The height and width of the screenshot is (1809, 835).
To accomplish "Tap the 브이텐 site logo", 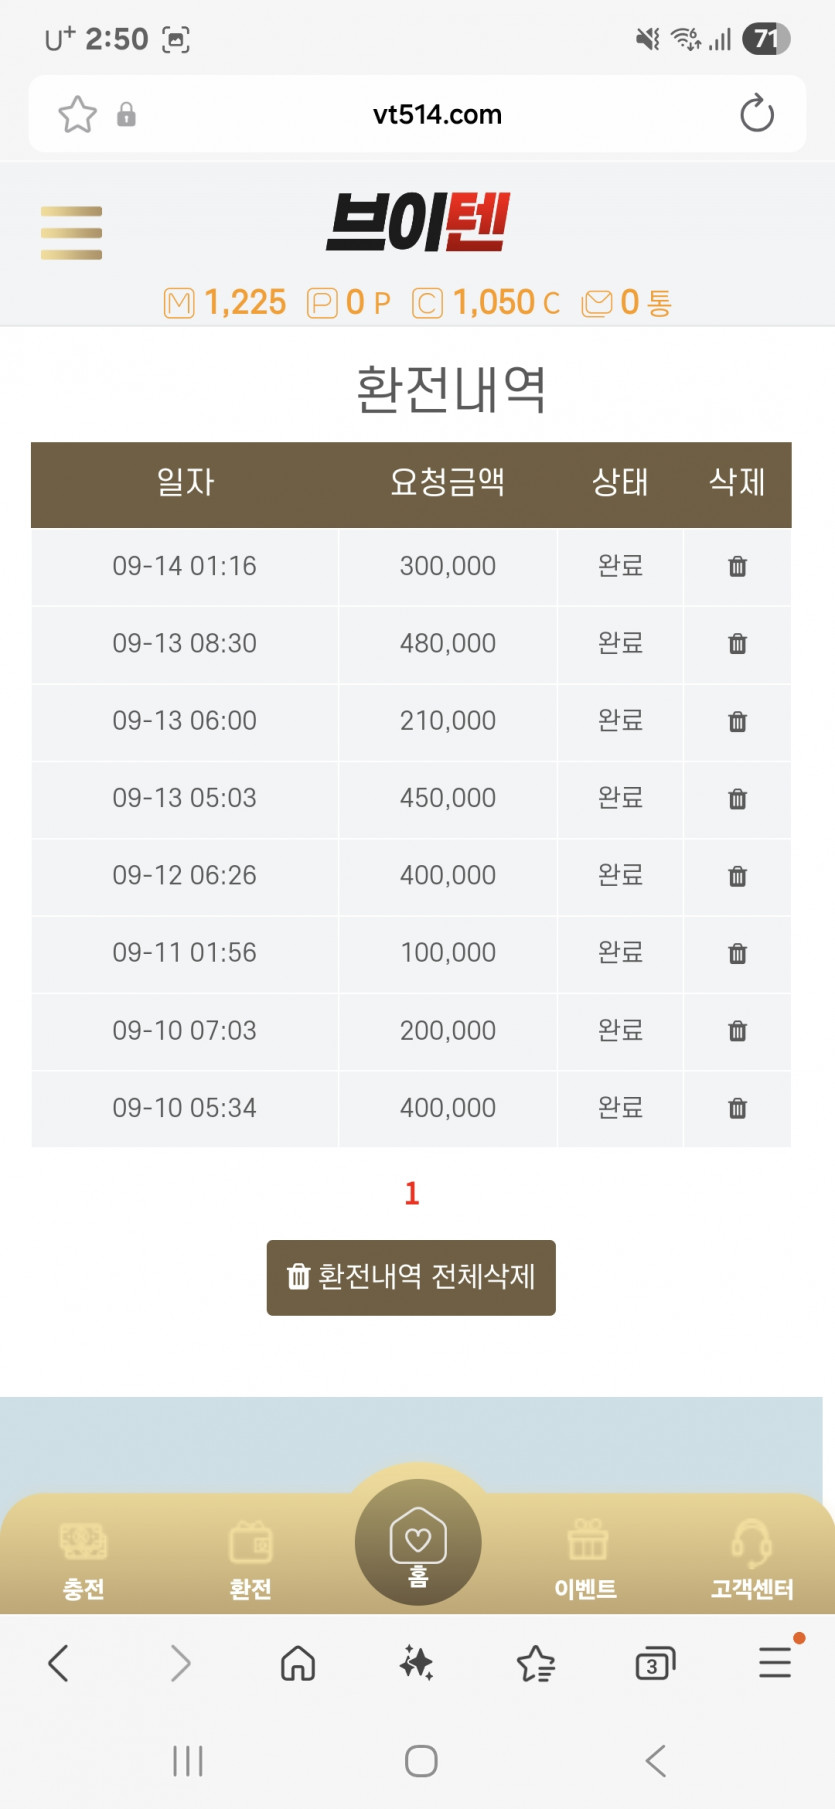I will click(x=419, y=222).
